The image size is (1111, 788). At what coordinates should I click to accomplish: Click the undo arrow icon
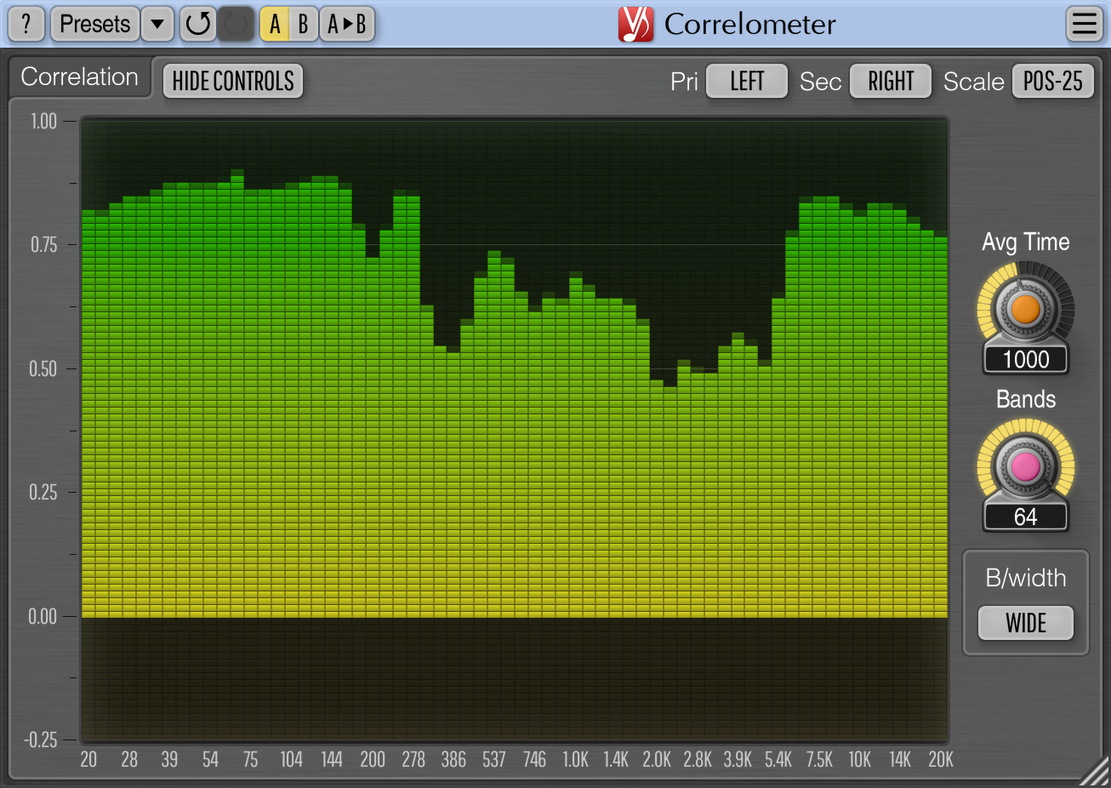click(x=197, y=24)
